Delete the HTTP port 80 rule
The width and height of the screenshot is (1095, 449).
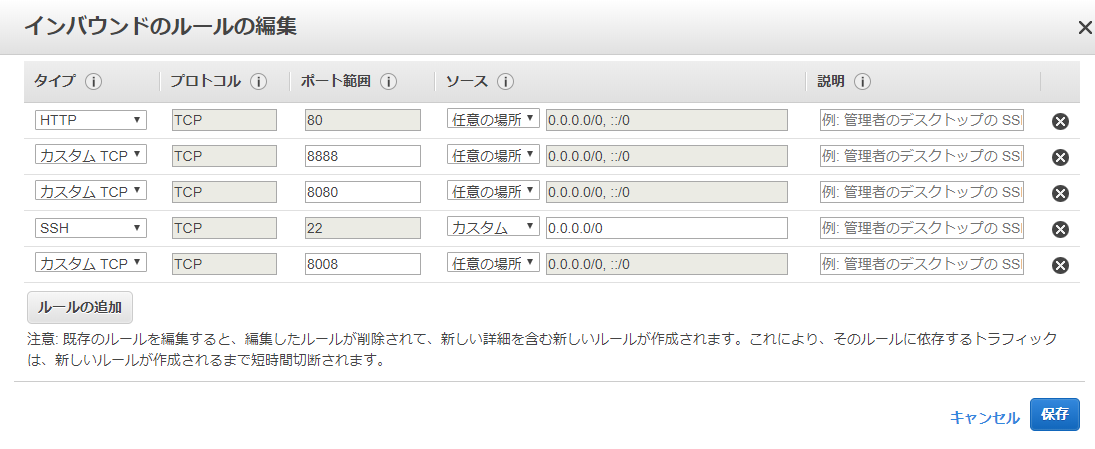1060,121
